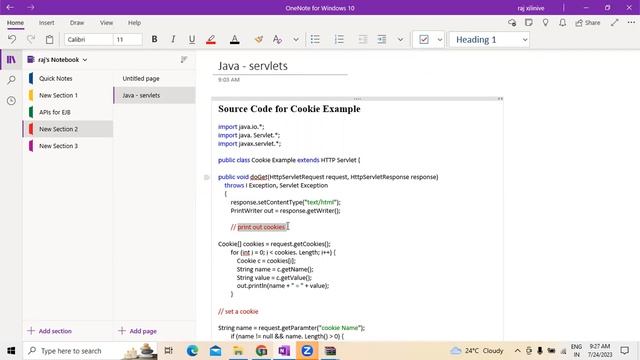Toggle bulleted list
The image size is (640, 360).
click(x=315, y=40)
